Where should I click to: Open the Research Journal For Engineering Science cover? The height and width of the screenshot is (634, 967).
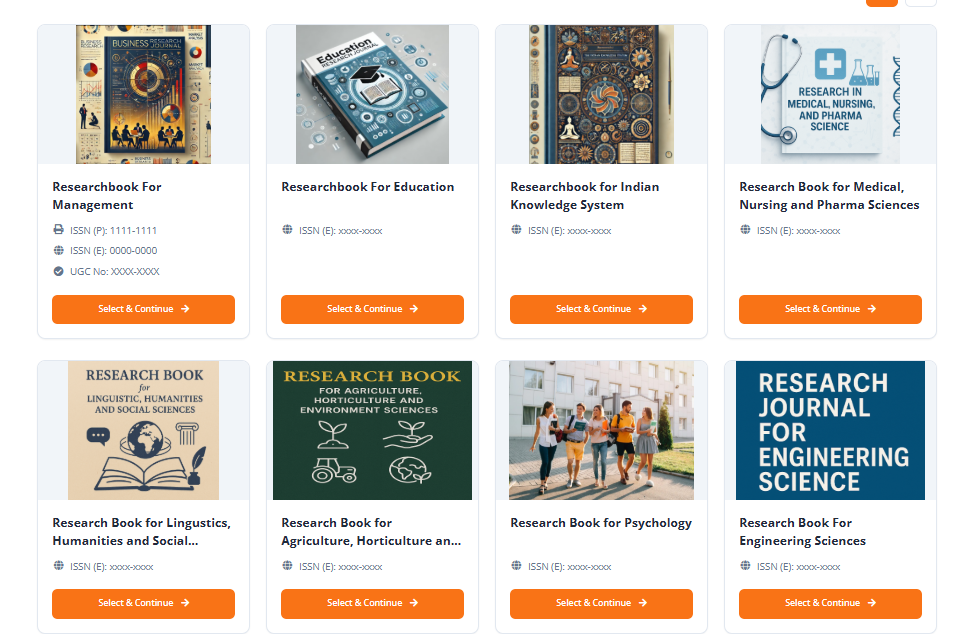830,431
